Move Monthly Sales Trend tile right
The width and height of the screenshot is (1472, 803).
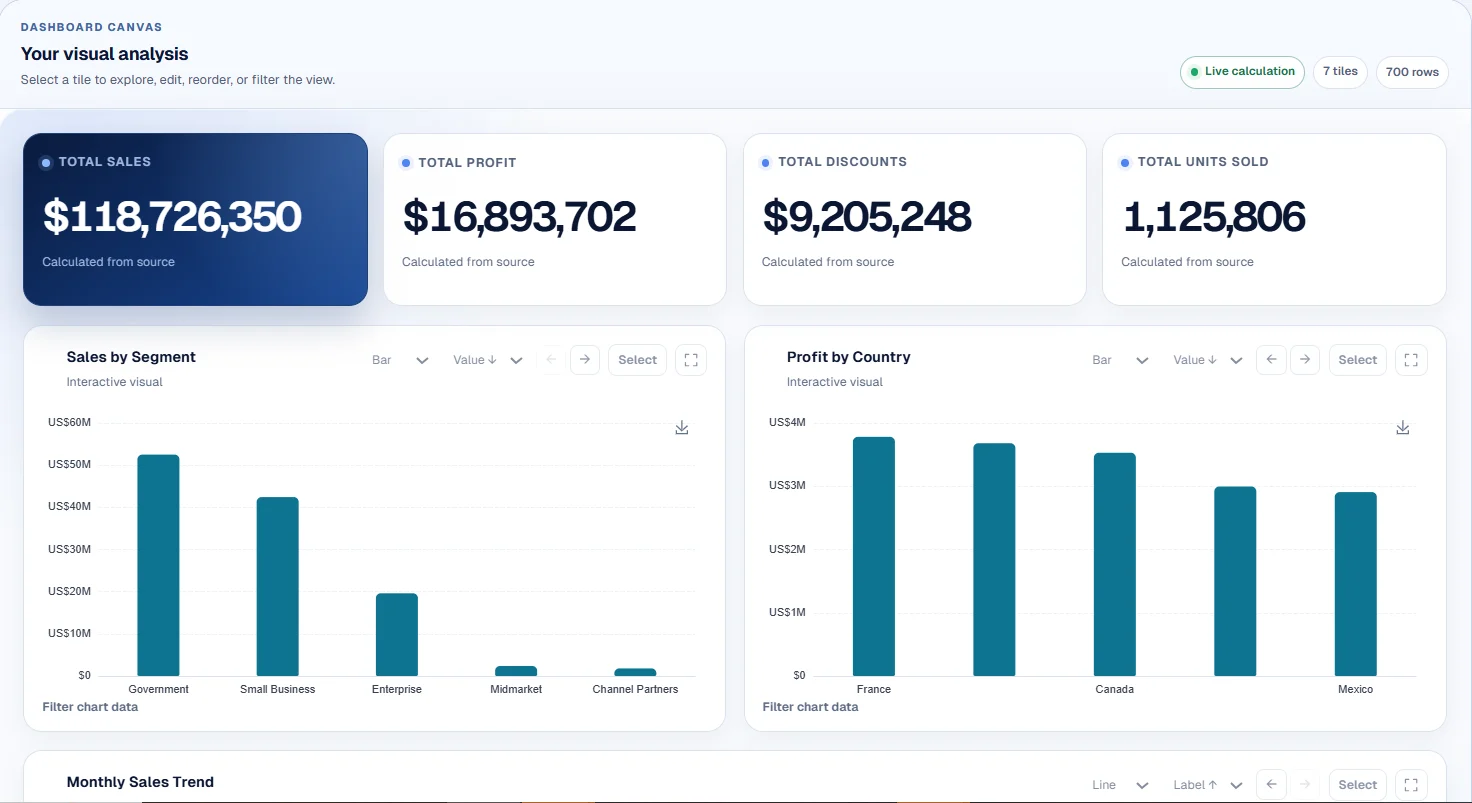click(x=1305, y=785)
